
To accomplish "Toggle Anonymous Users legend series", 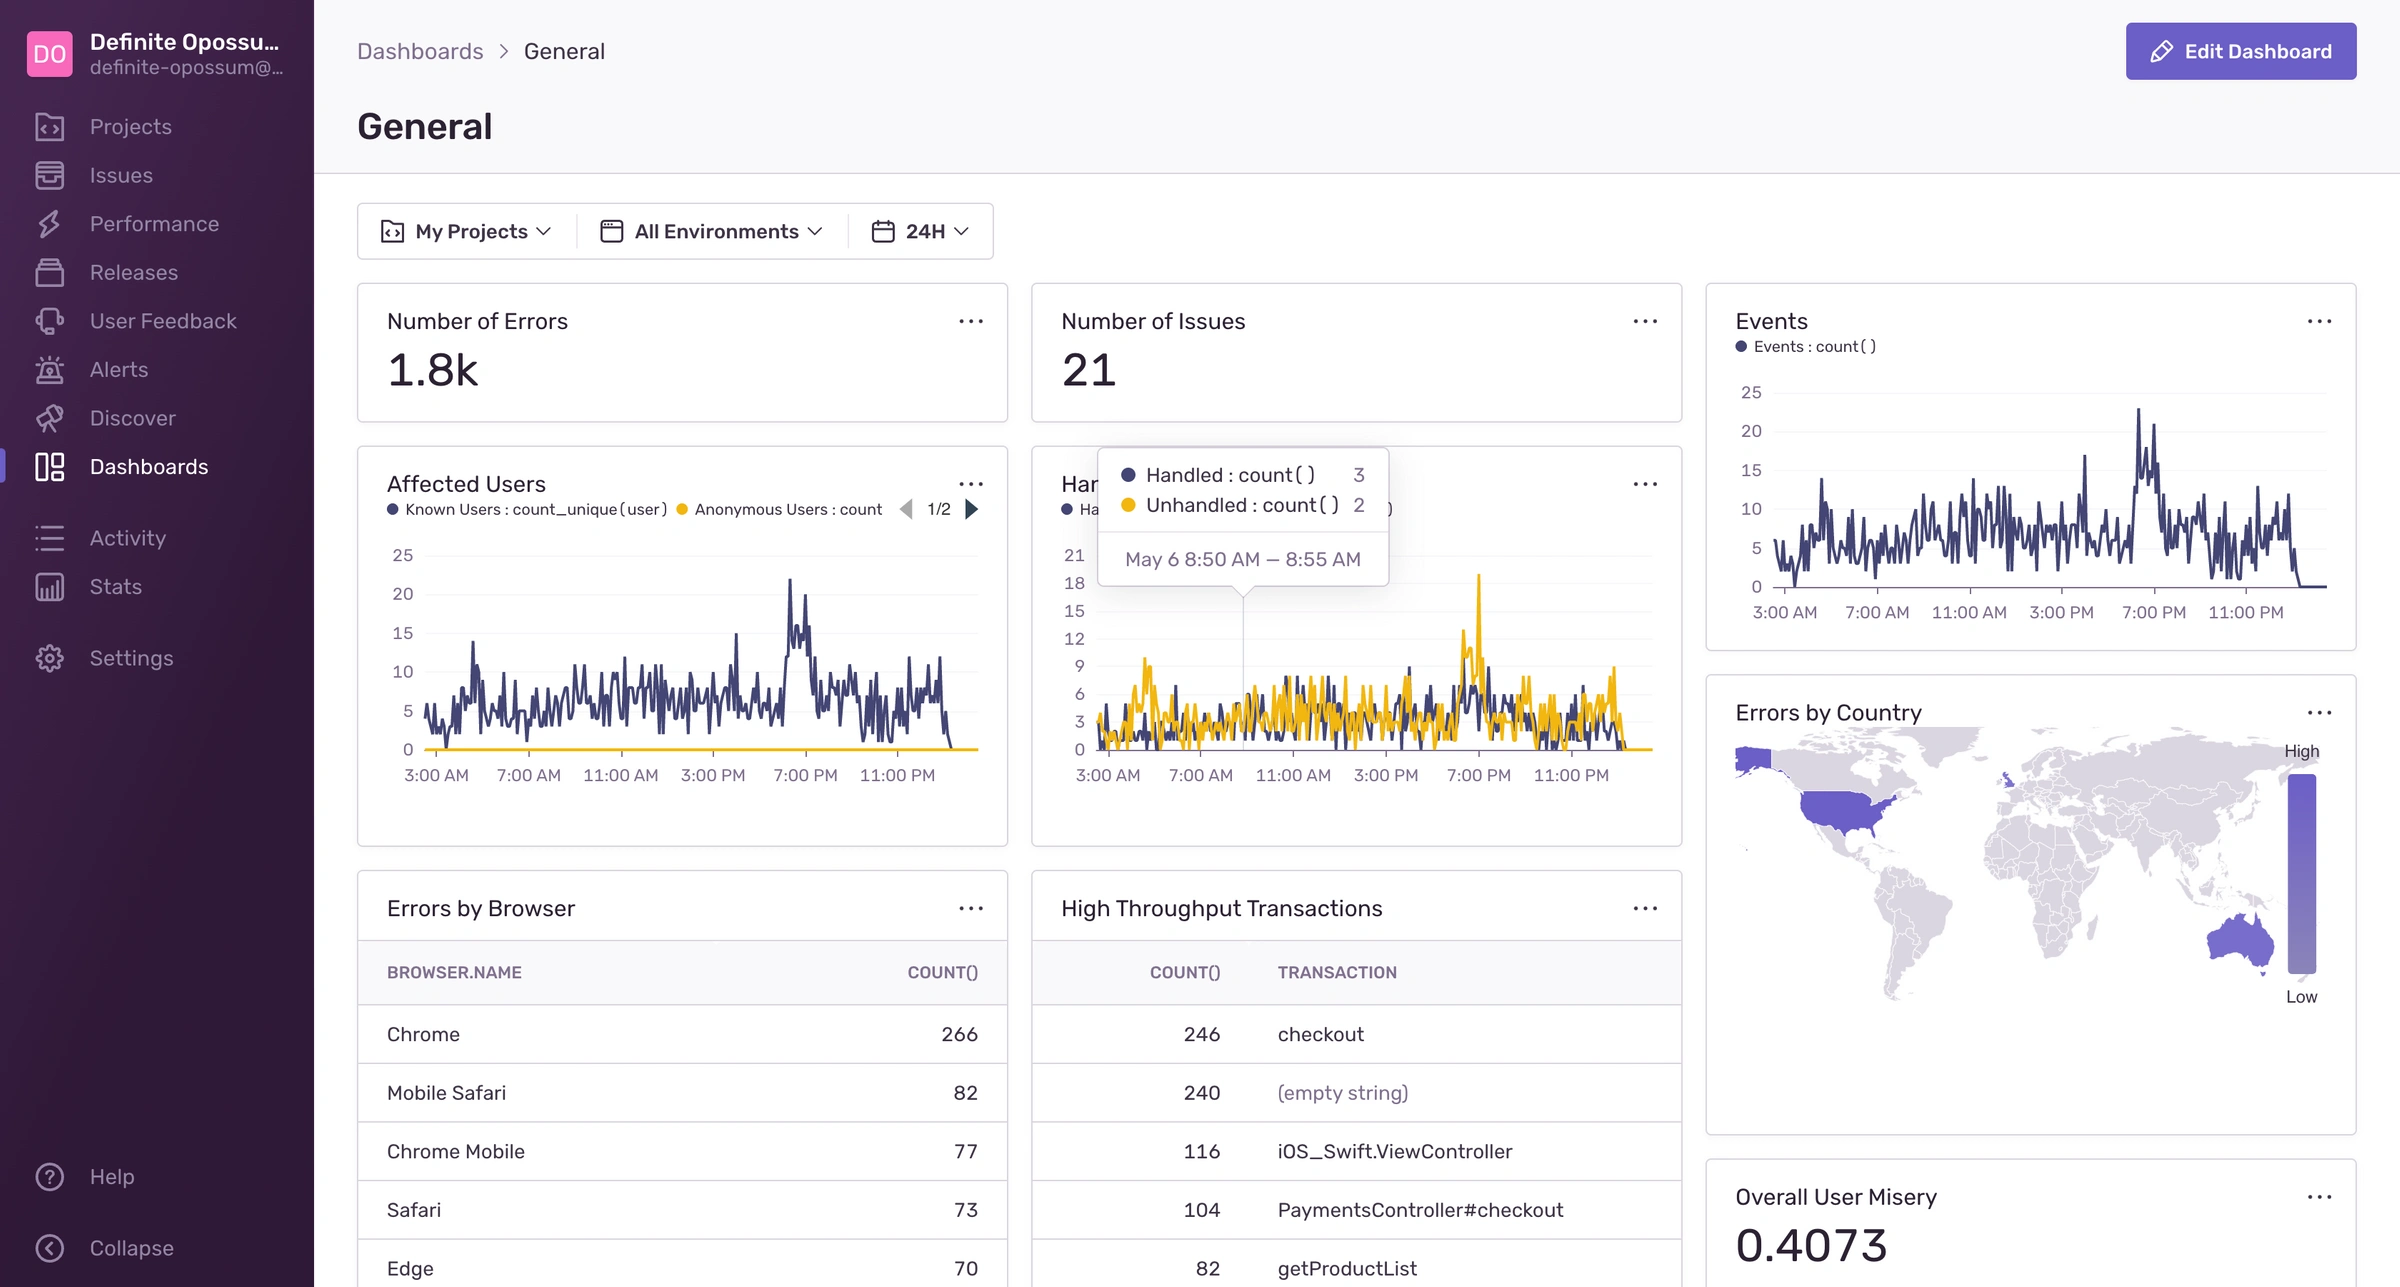I will 779,509.
